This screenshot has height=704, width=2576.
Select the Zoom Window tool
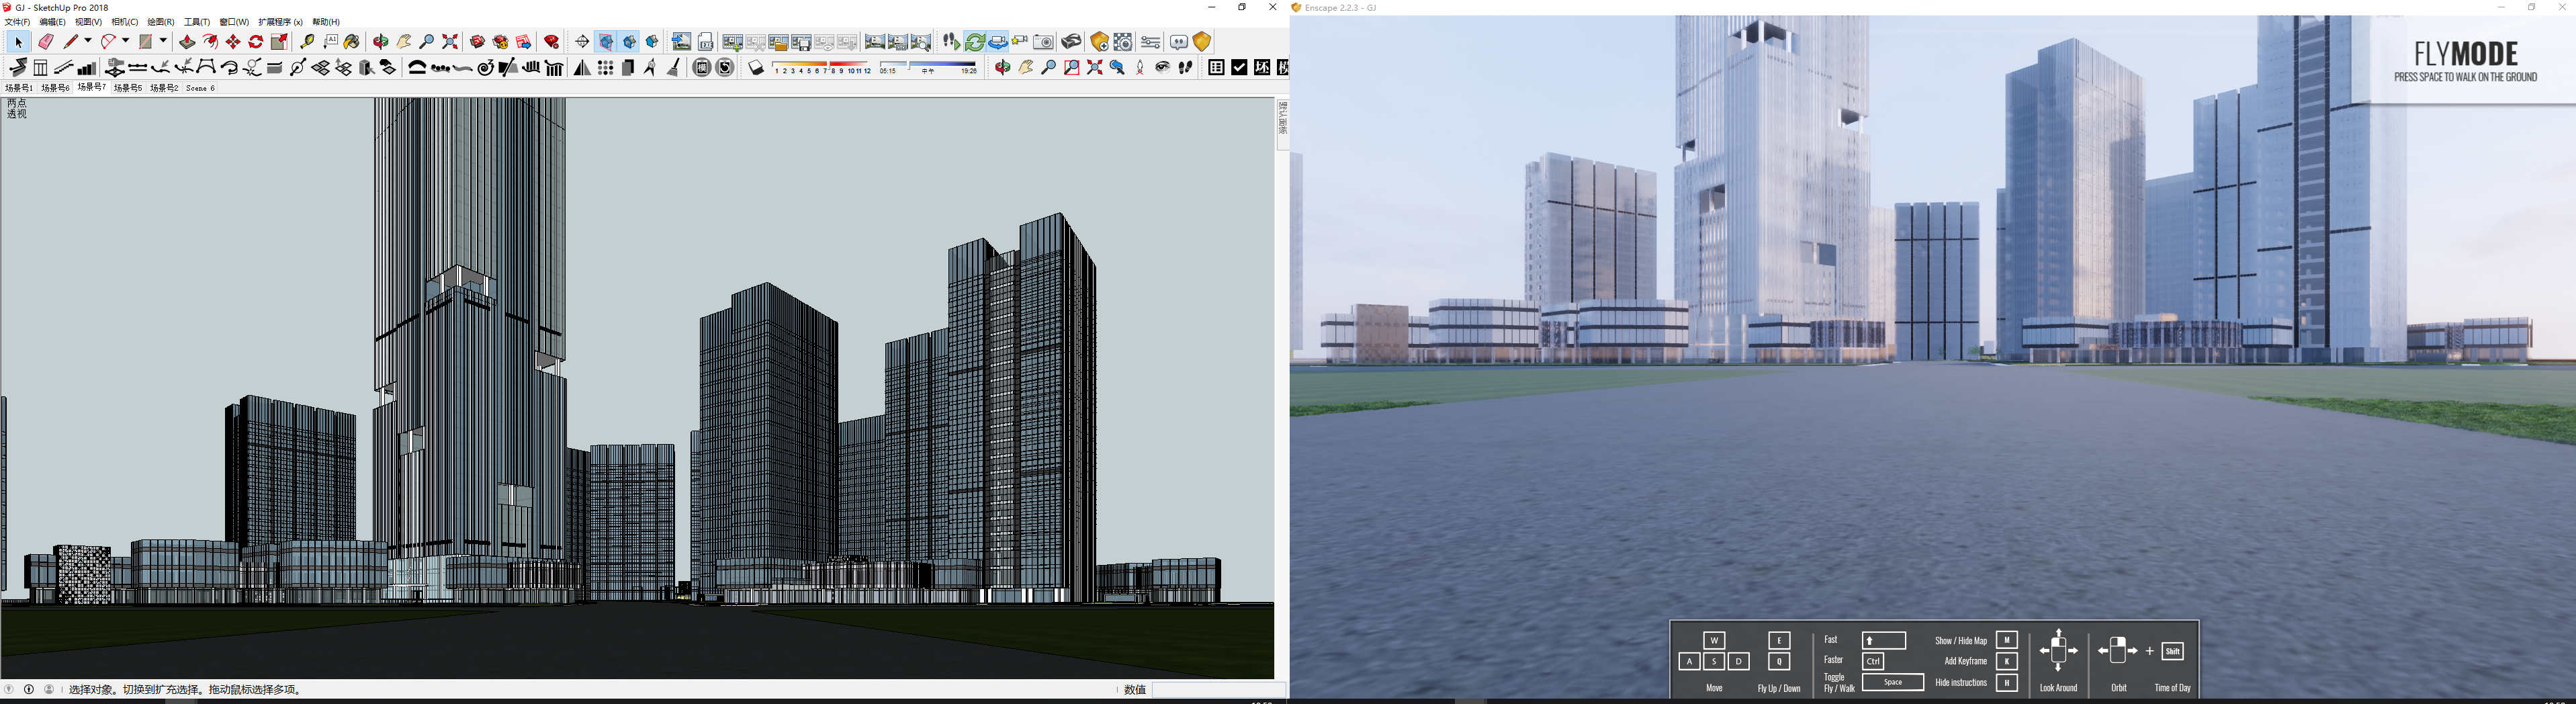[x=1072, y=68]
